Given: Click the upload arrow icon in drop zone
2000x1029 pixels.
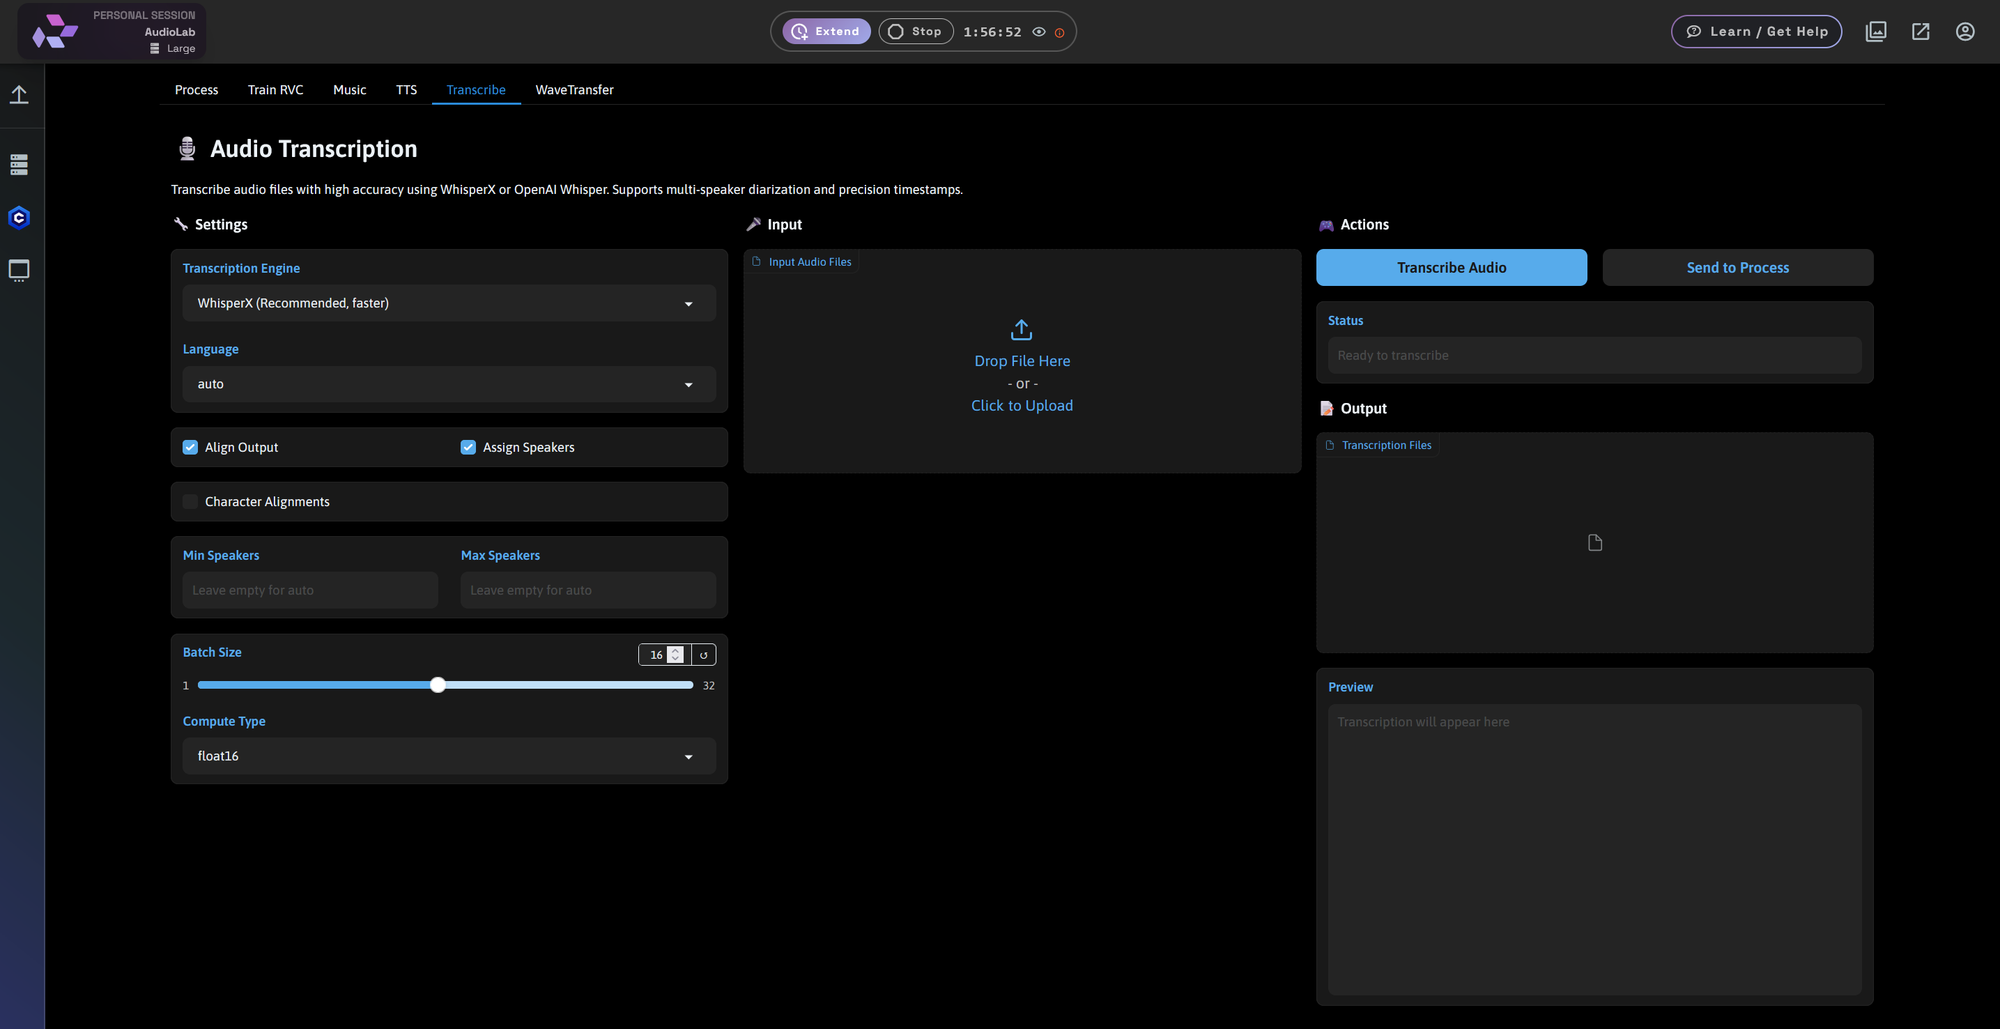Looking at the screenshot, I should (x=1021, y=330).
